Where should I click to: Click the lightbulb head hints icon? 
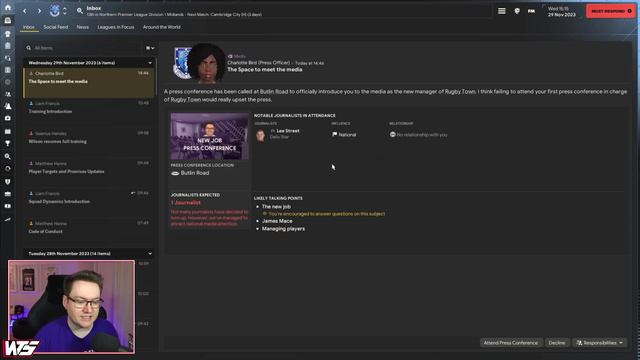coord(517,11)
